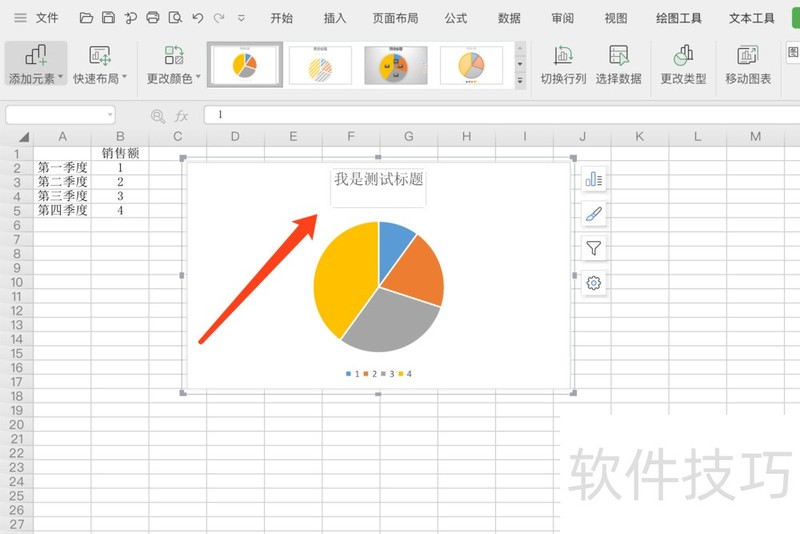Open the 绘图工具 drawing tools tab
The width and height of the screenshot is (800, 534).
click(x=679, y=18)
